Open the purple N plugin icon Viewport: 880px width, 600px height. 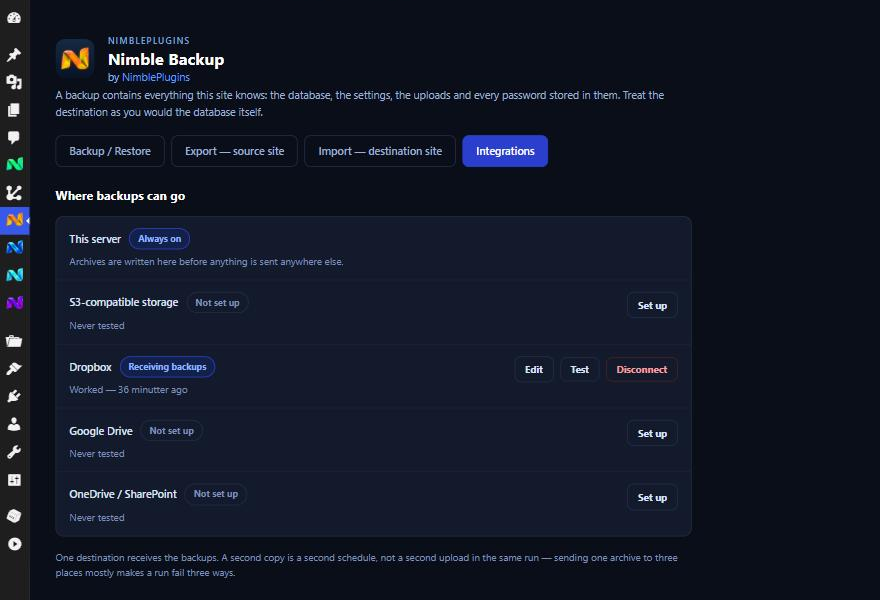14,303
